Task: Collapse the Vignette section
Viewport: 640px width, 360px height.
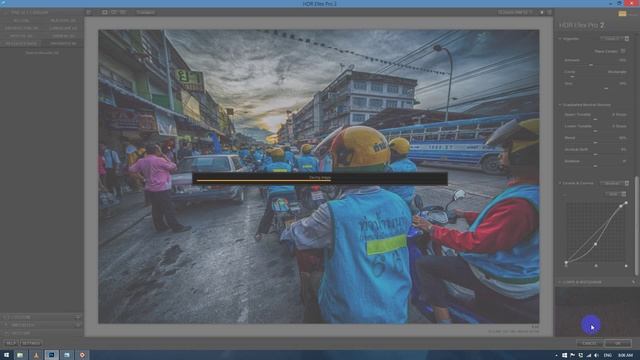Action: click(560, 39)
